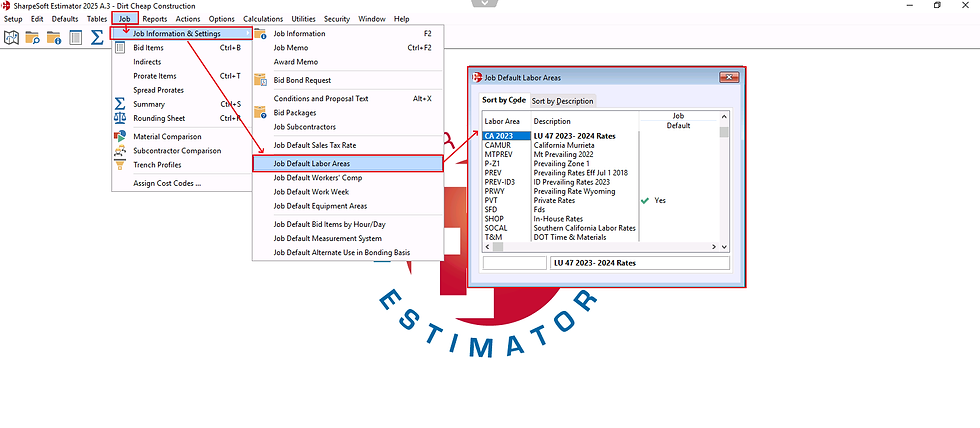Choose Conditions and Proposal Text
This screenshot has width=980, height=428.
coord(348,99)
